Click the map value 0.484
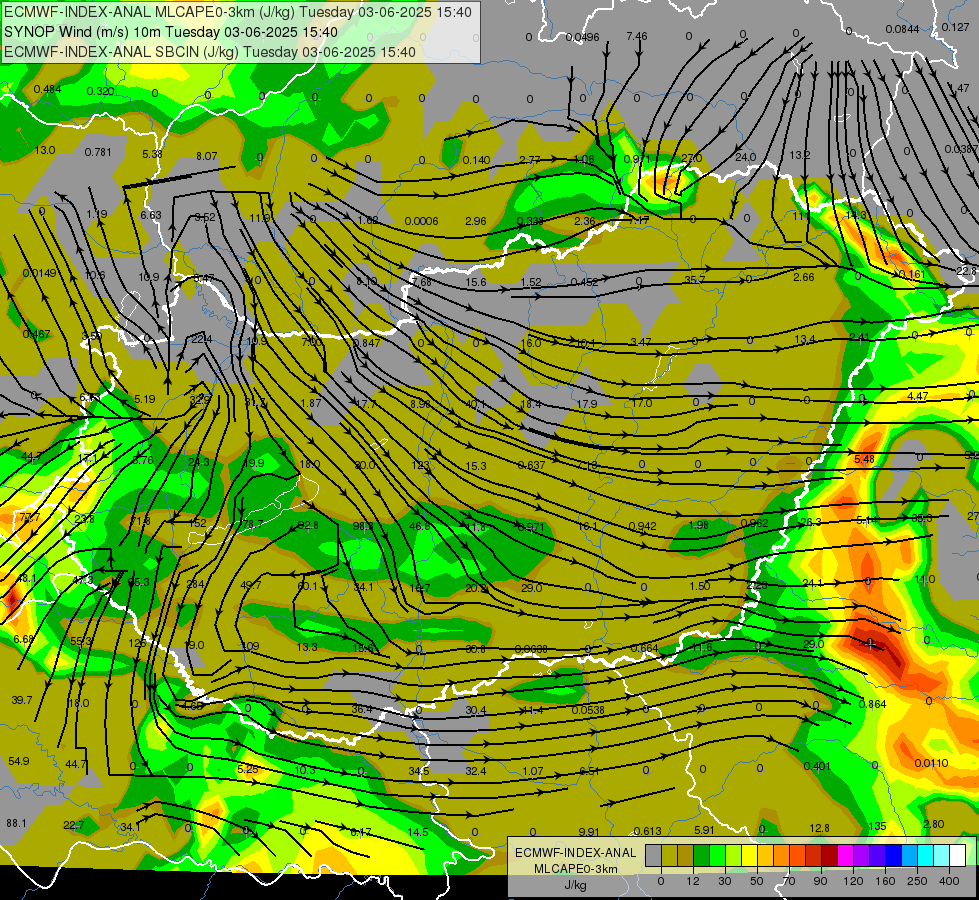This screenshot has width=979, height=900. tap(47, 89)
